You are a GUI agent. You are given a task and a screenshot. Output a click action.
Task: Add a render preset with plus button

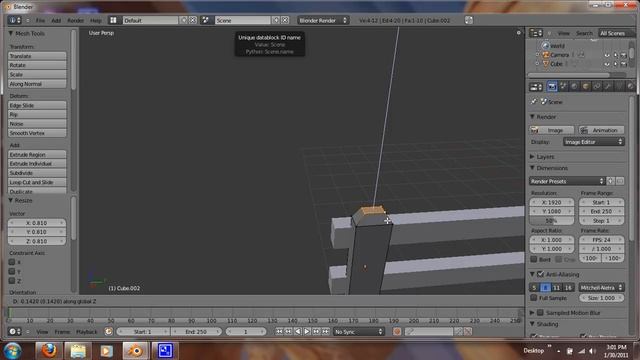[611, 181]
